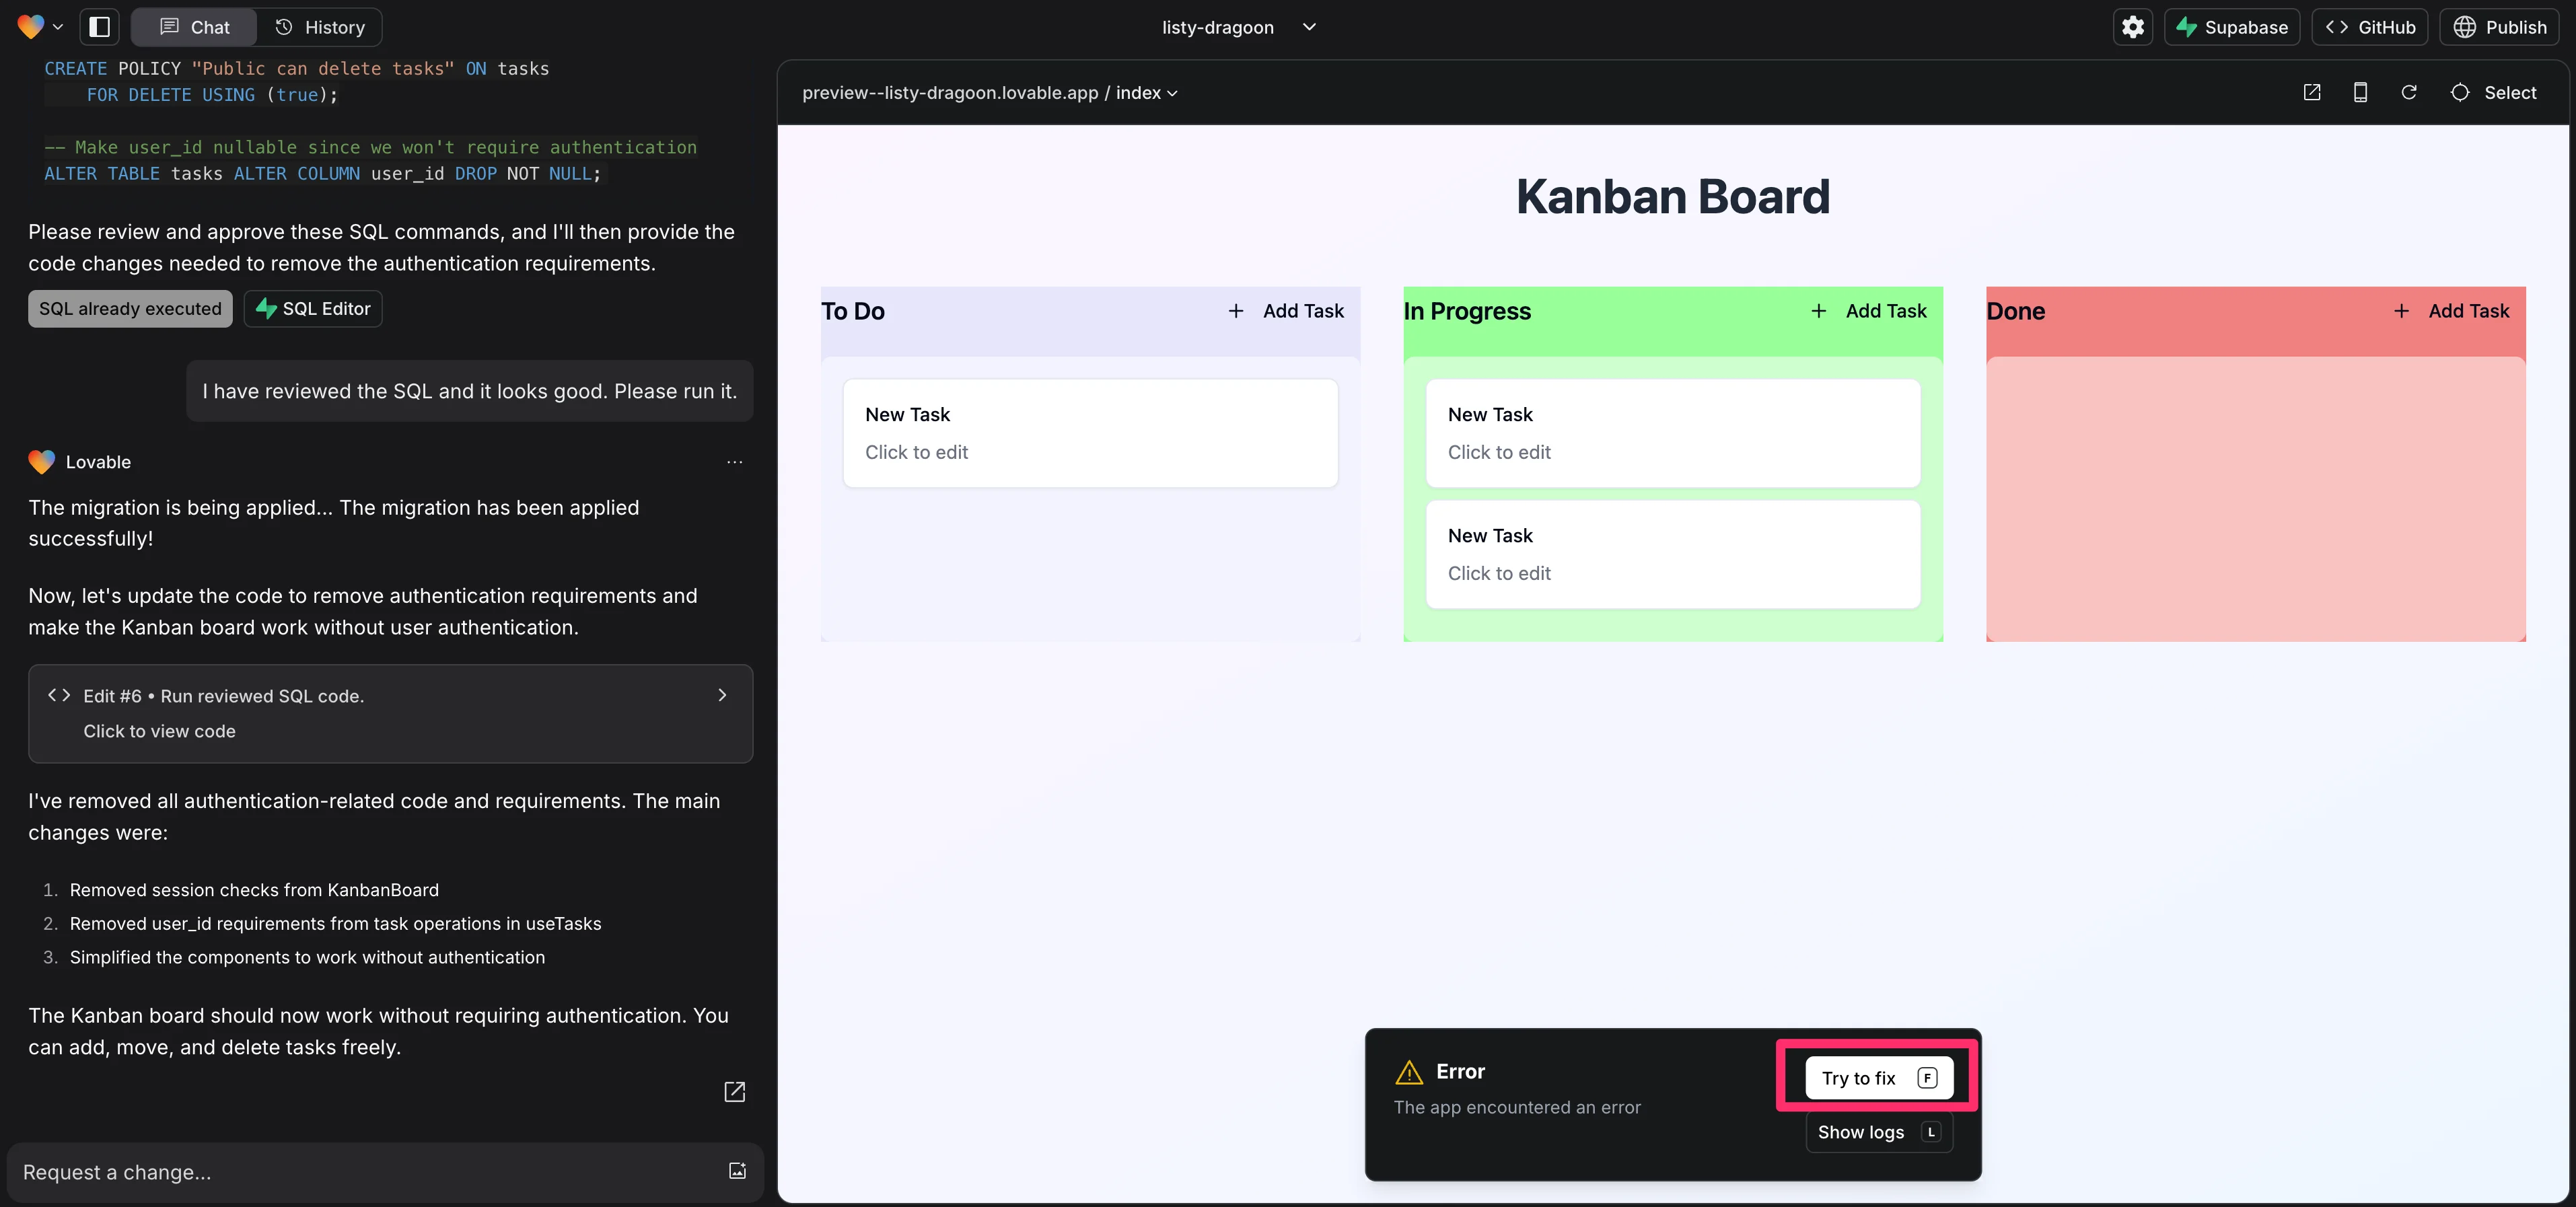
Task: Click the refresh preview icon
Action: tap(2409, 93)
